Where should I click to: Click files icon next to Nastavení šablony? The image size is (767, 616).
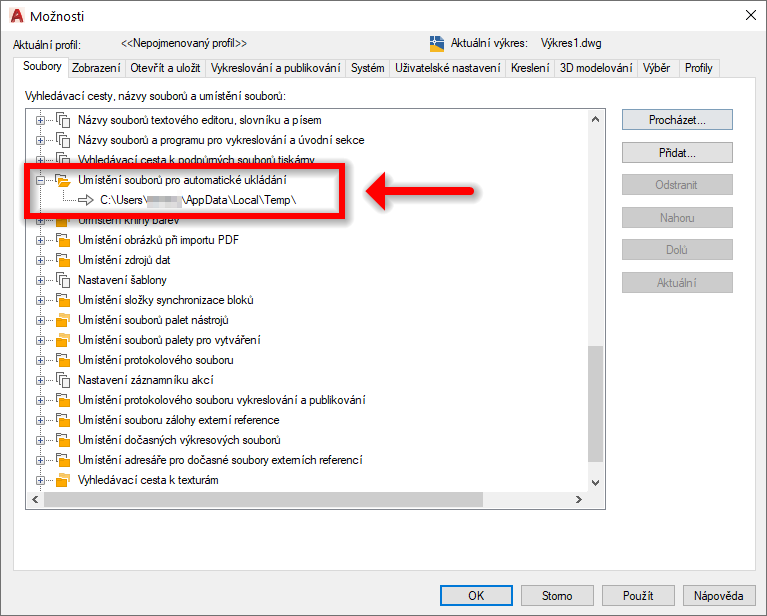click(x=62, y=280)
